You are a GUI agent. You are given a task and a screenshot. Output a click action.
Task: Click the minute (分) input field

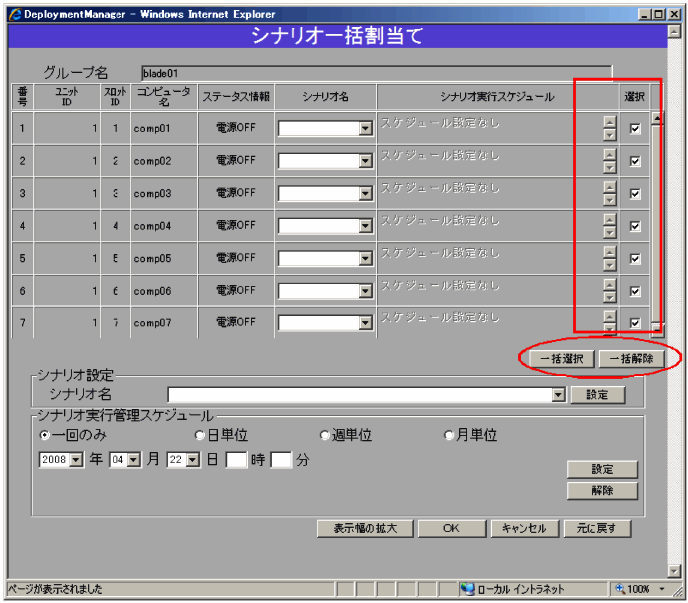[281, 460]
